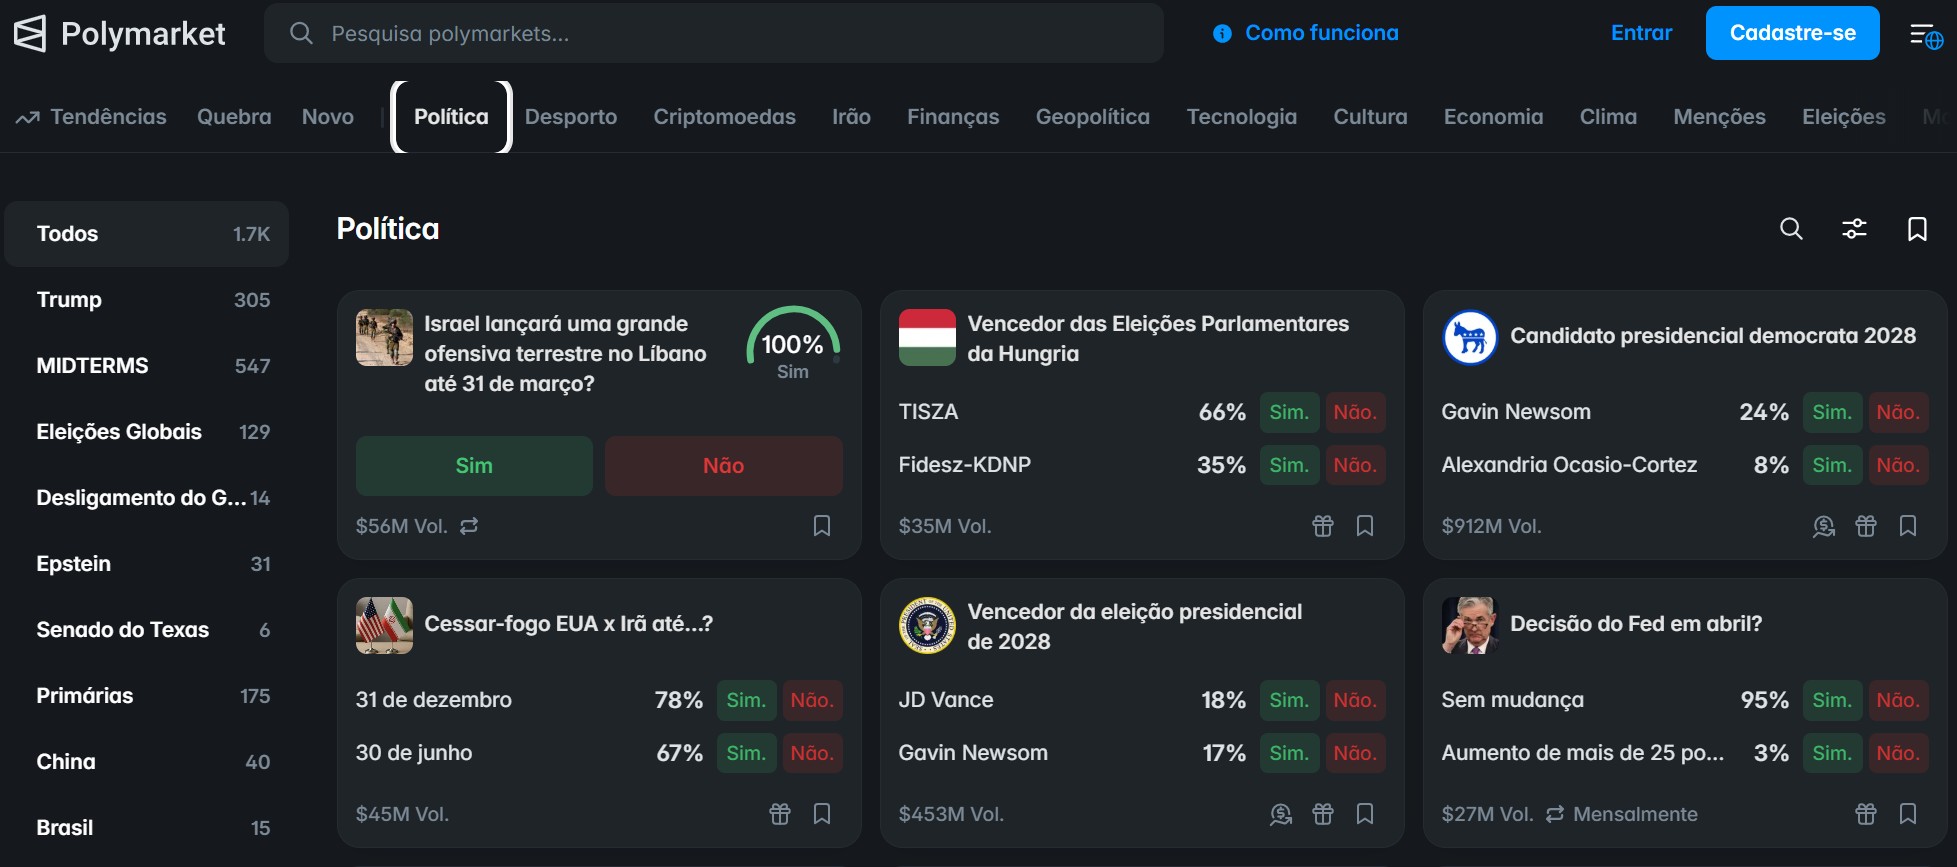
Task: Select Sim on Israel-Líbano offensive market
Action: pyautogui.click(x=474, y=465)
